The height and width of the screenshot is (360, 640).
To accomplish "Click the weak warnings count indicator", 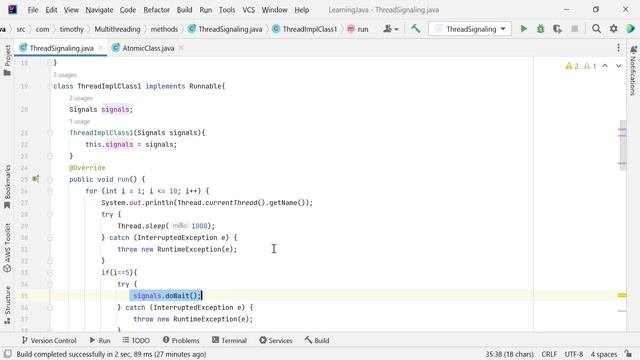I will (590, 66).
